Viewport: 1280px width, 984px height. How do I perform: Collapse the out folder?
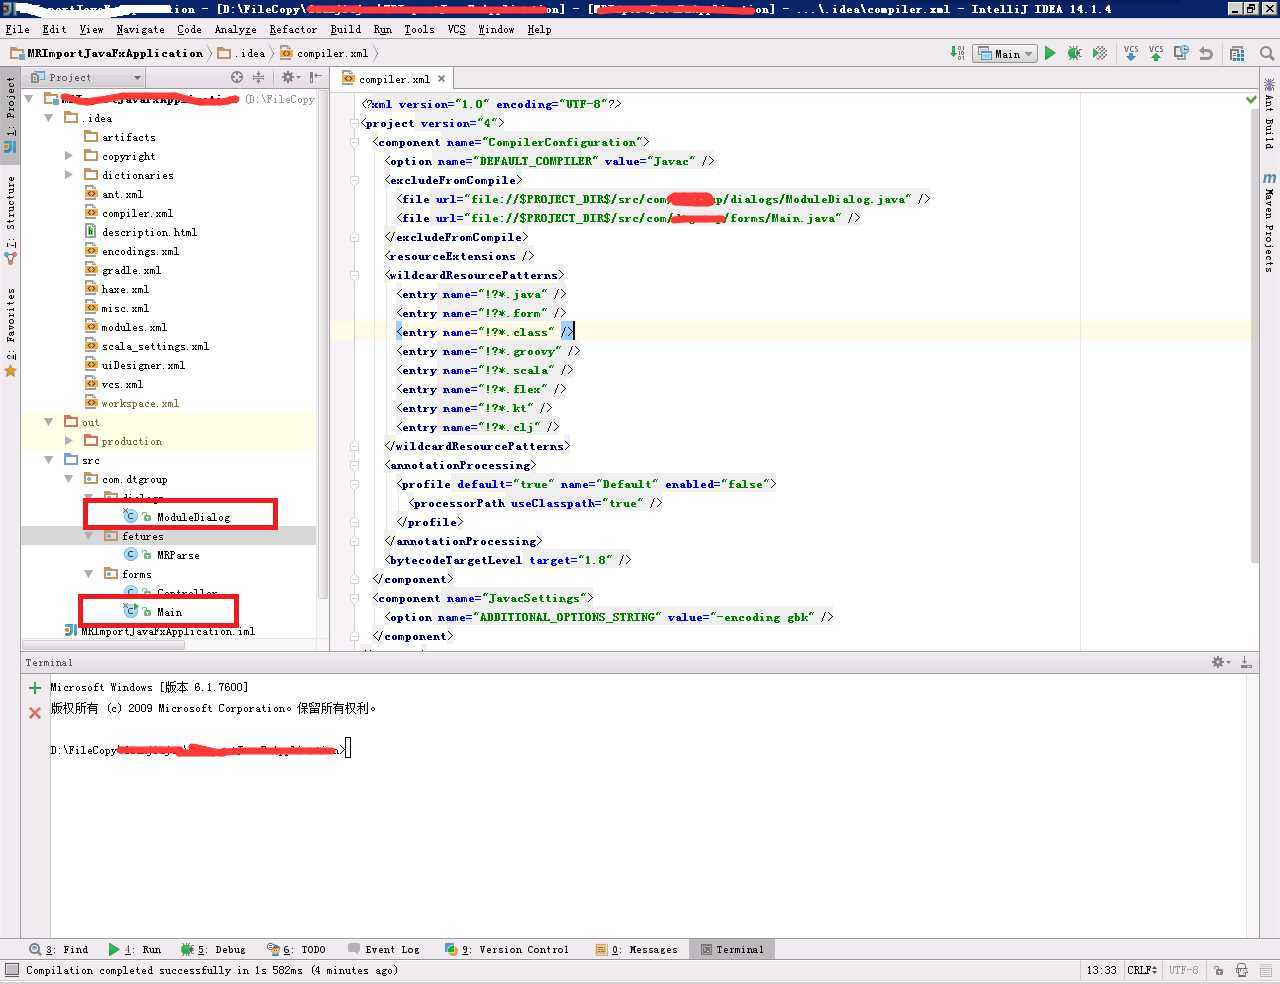coord(48,422)
